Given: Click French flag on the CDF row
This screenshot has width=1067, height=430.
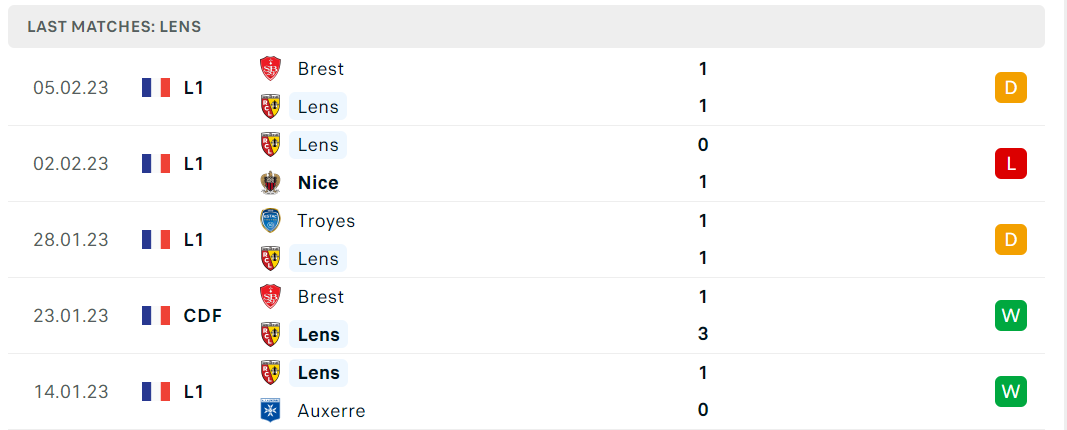Looking at the screenshot, I should click(x=156, y=315).
